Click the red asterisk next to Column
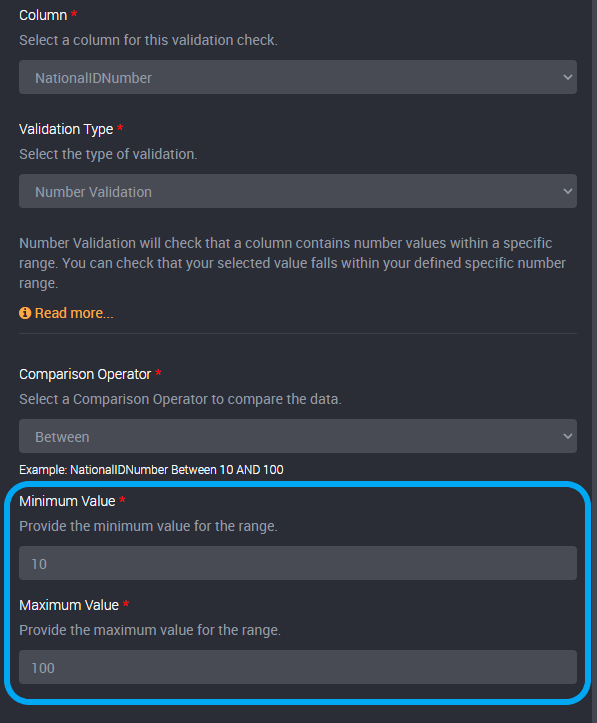The width and height of the screenshot is (597, 723). 74,13
